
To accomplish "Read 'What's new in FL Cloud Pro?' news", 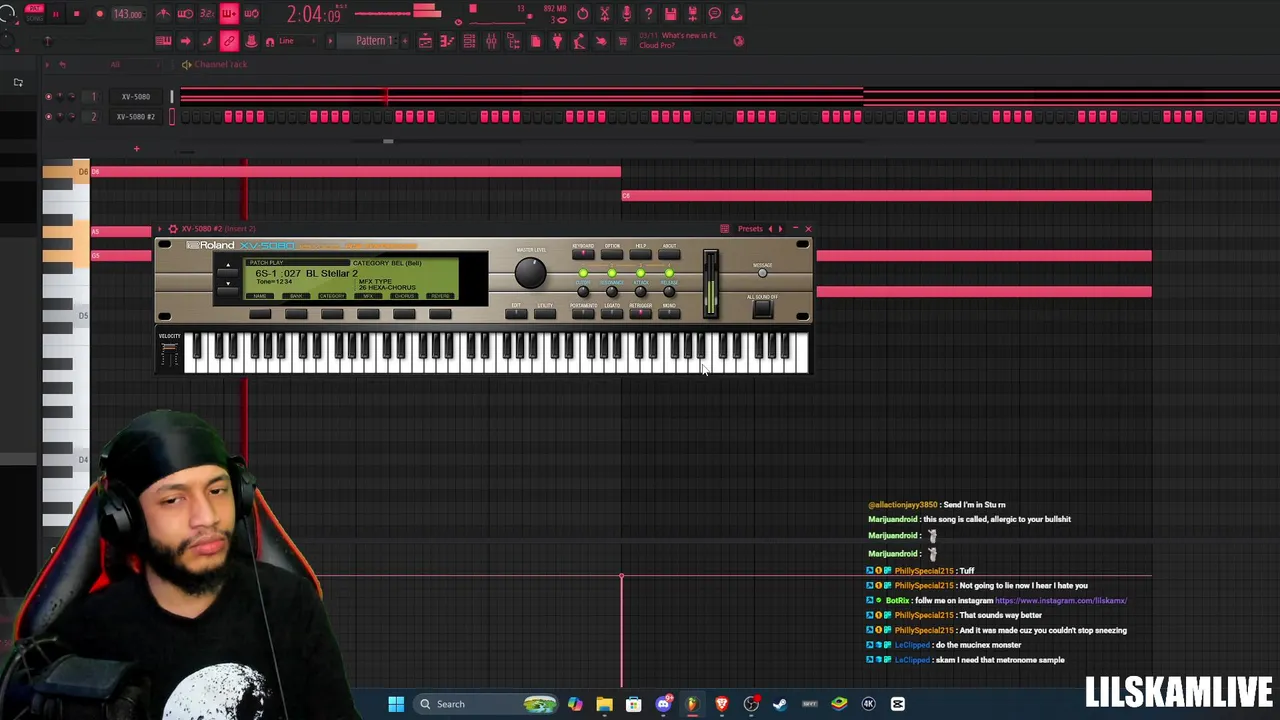I will click(x=678, y=40).
